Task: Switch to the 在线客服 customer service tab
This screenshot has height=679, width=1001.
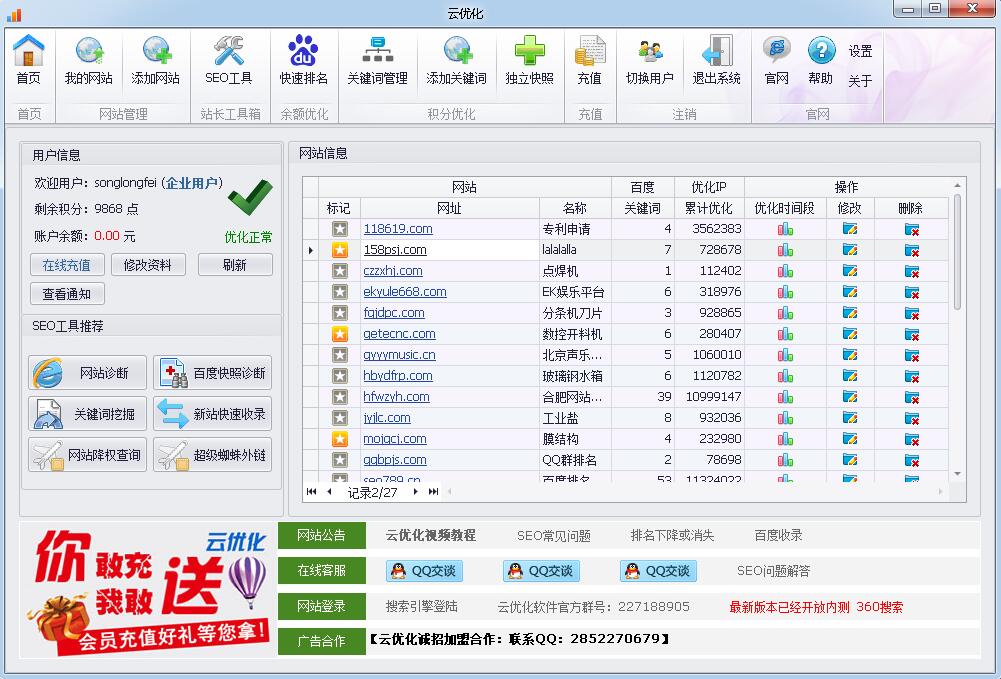Action: [x=324, y=568]
